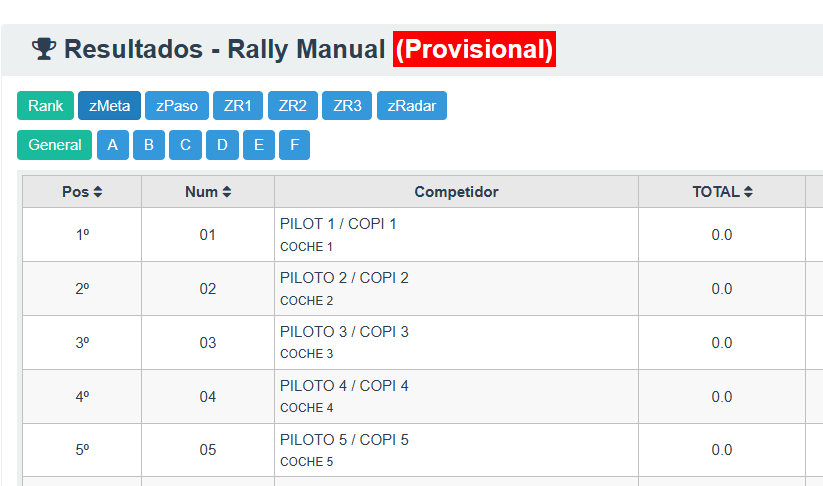The width and height of the screenshot is (823, 486).
Task: Sort by the Num column arrows
Action: click(x=227, y=192)
